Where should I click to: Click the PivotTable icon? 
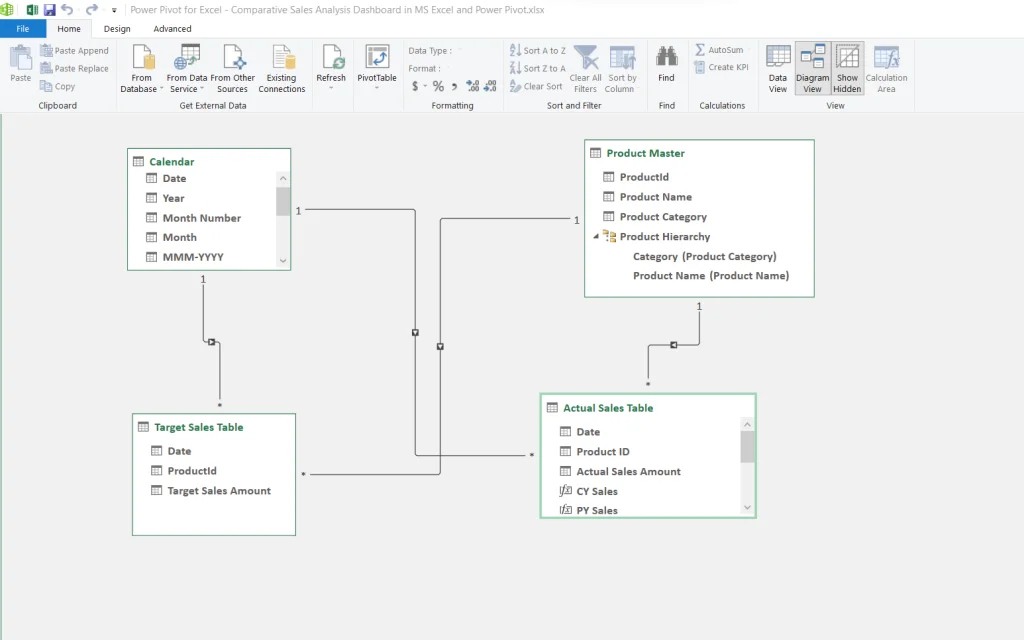377,57
